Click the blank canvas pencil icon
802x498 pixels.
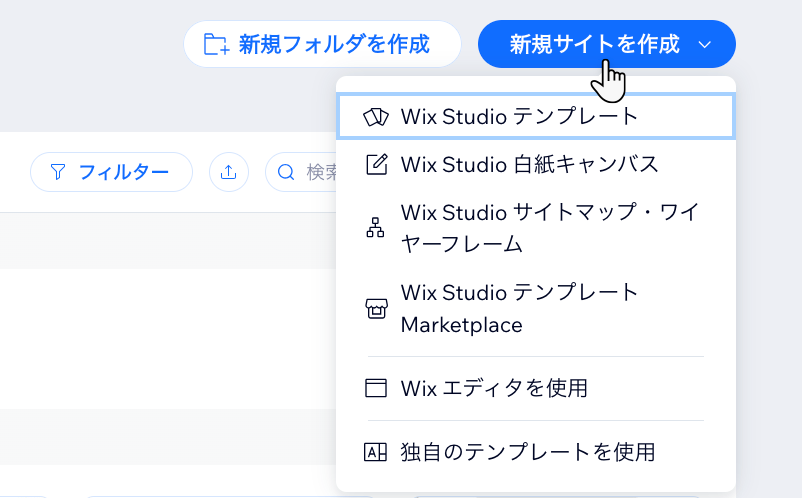376,165
